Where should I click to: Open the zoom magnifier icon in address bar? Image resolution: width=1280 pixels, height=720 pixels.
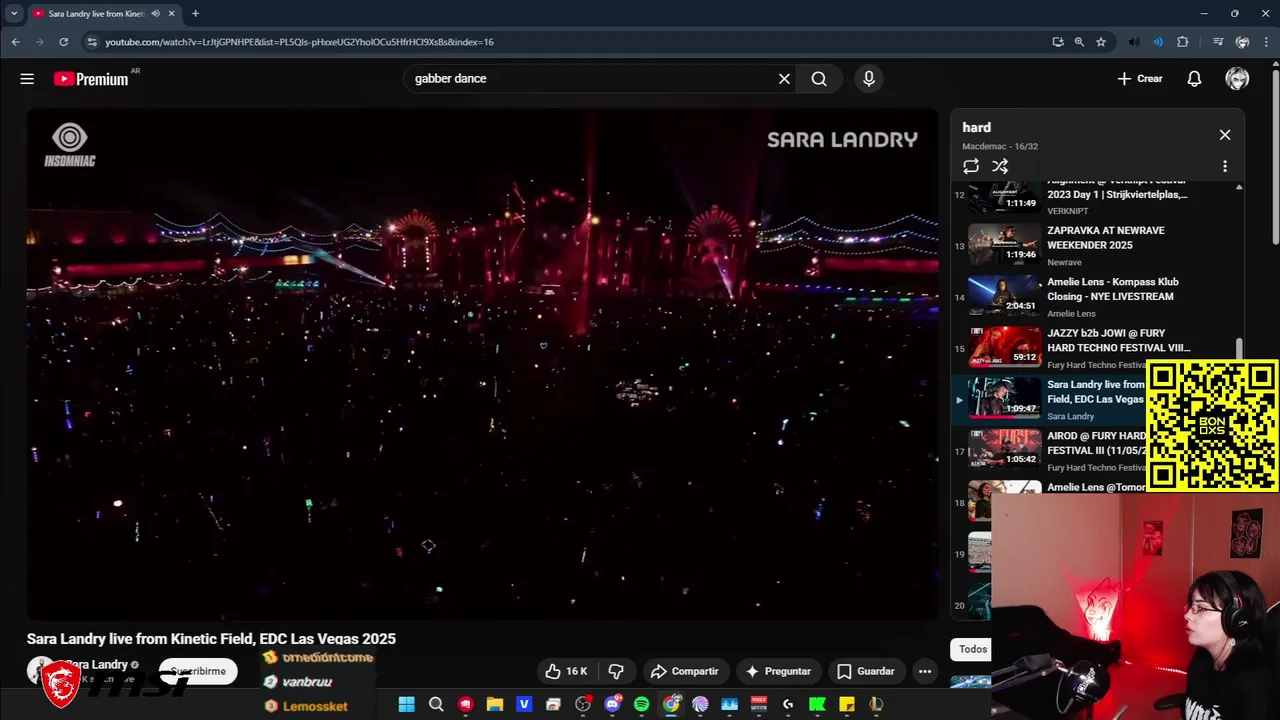1079,42
